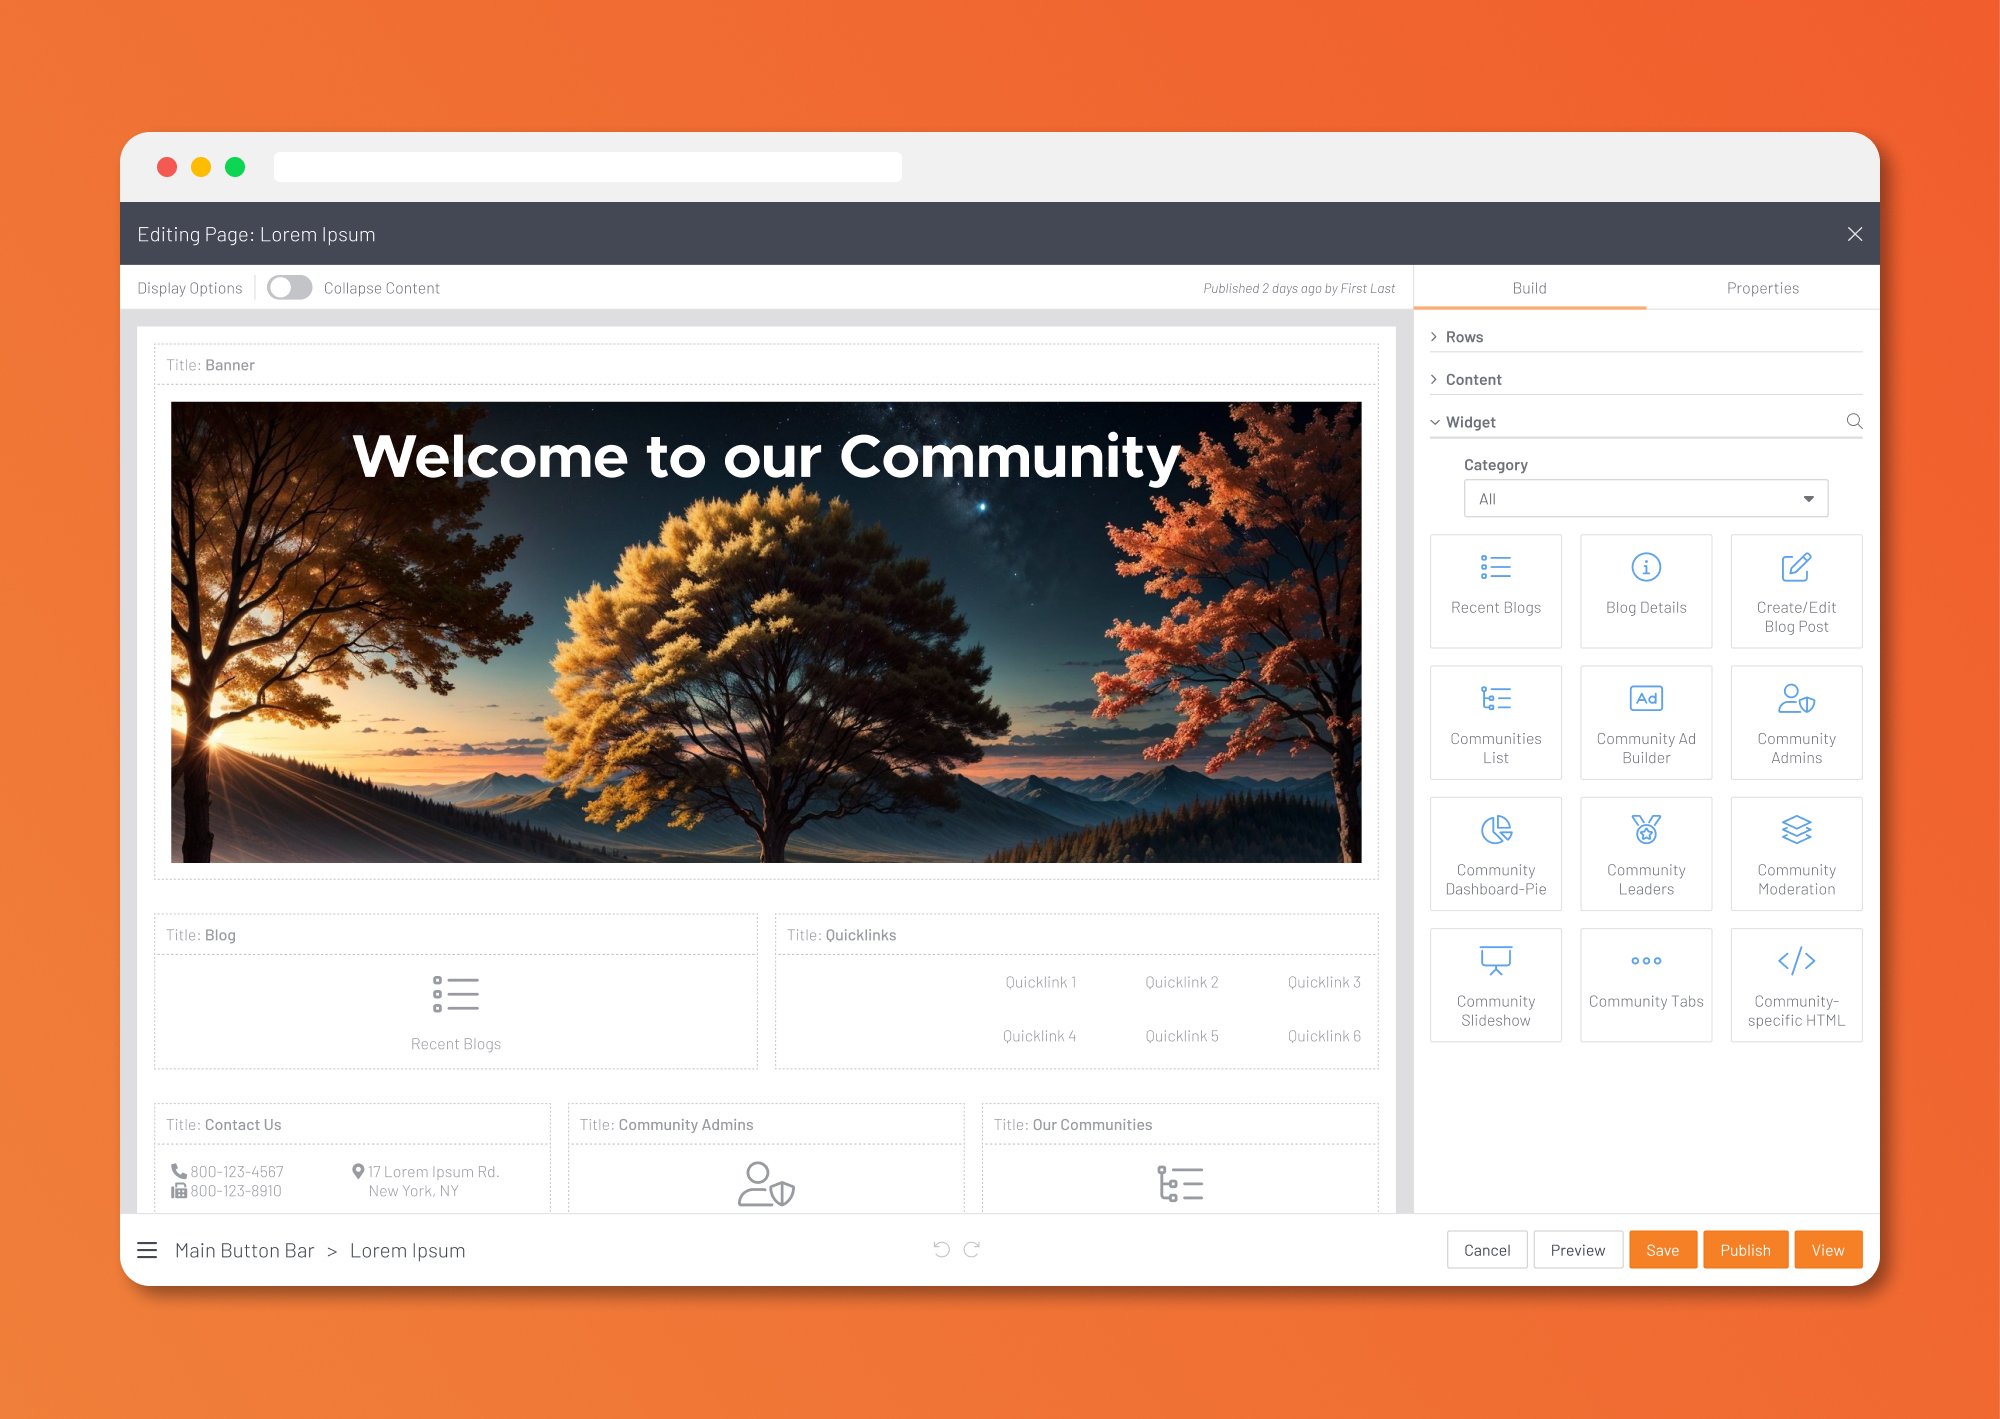
Task: Choose the Community Slideshow widget
Action: click(x=1495, y=984)
